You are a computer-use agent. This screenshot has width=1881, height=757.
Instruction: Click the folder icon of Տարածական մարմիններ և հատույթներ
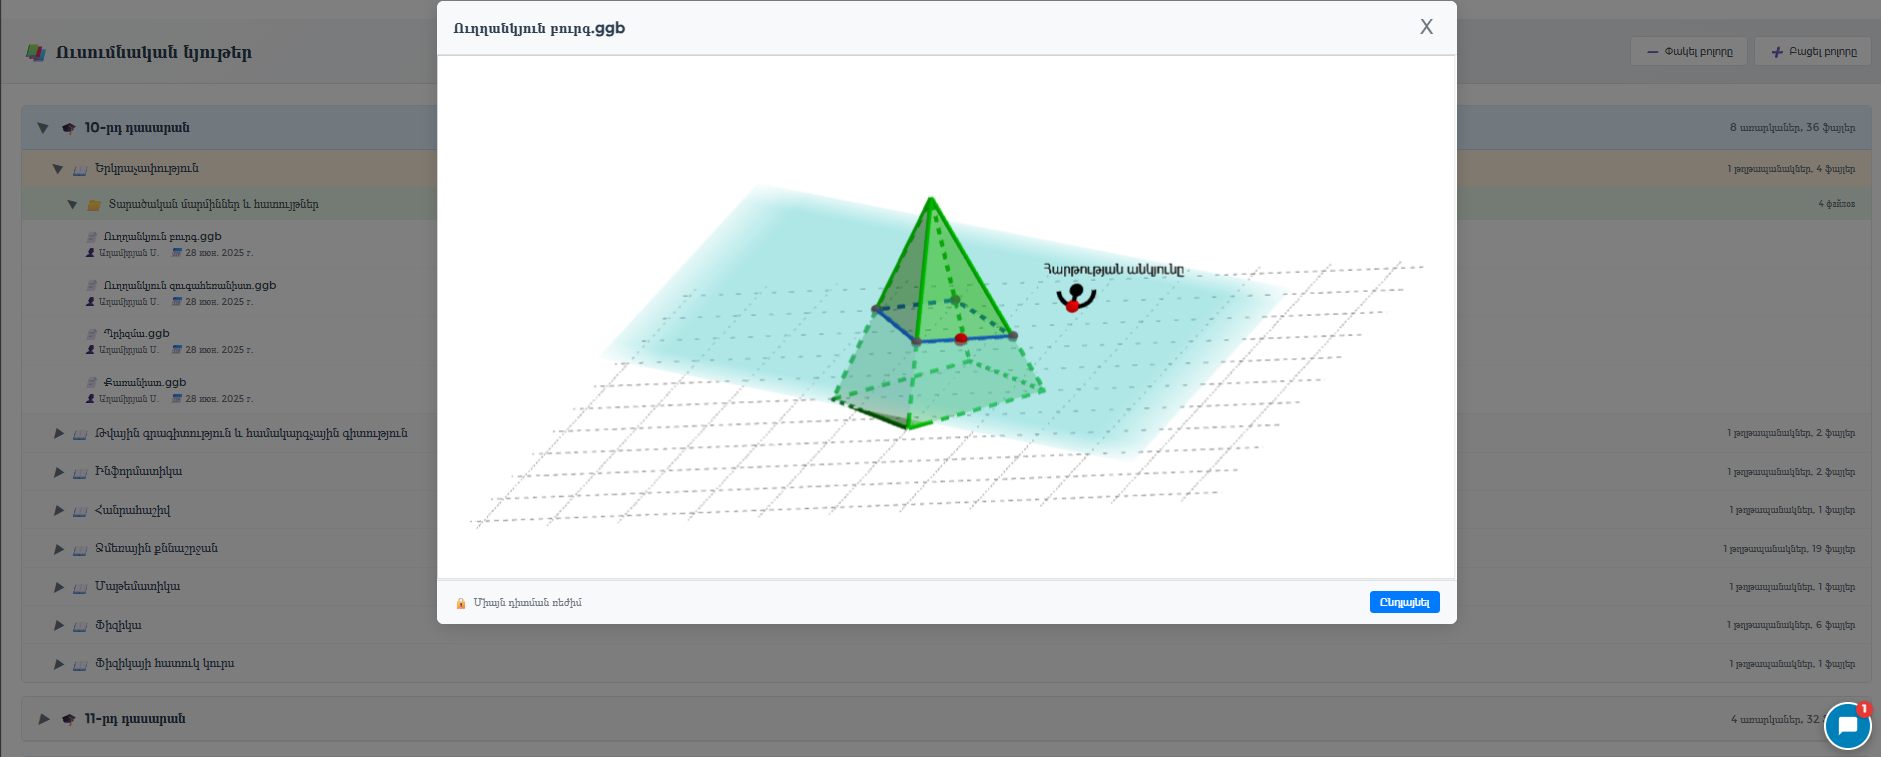pyautogui.click(x=94, y=205)
